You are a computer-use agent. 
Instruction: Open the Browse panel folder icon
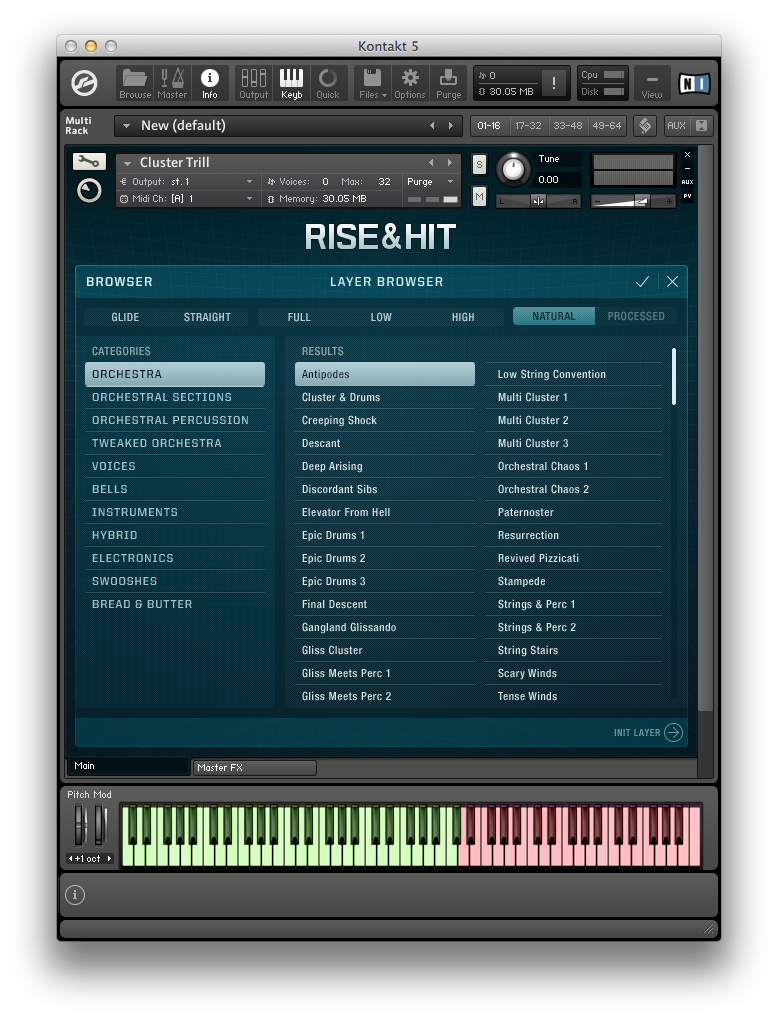point(135,83)
